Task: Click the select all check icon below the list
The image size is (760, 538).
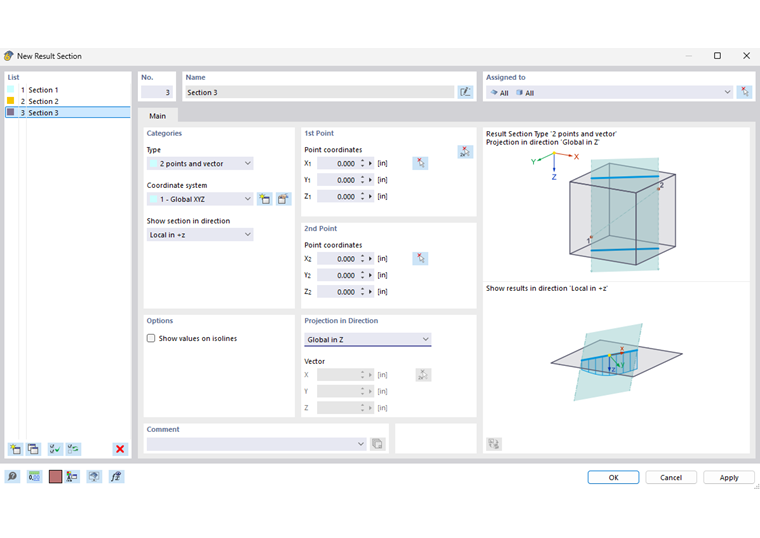Action: coord(55,449)
